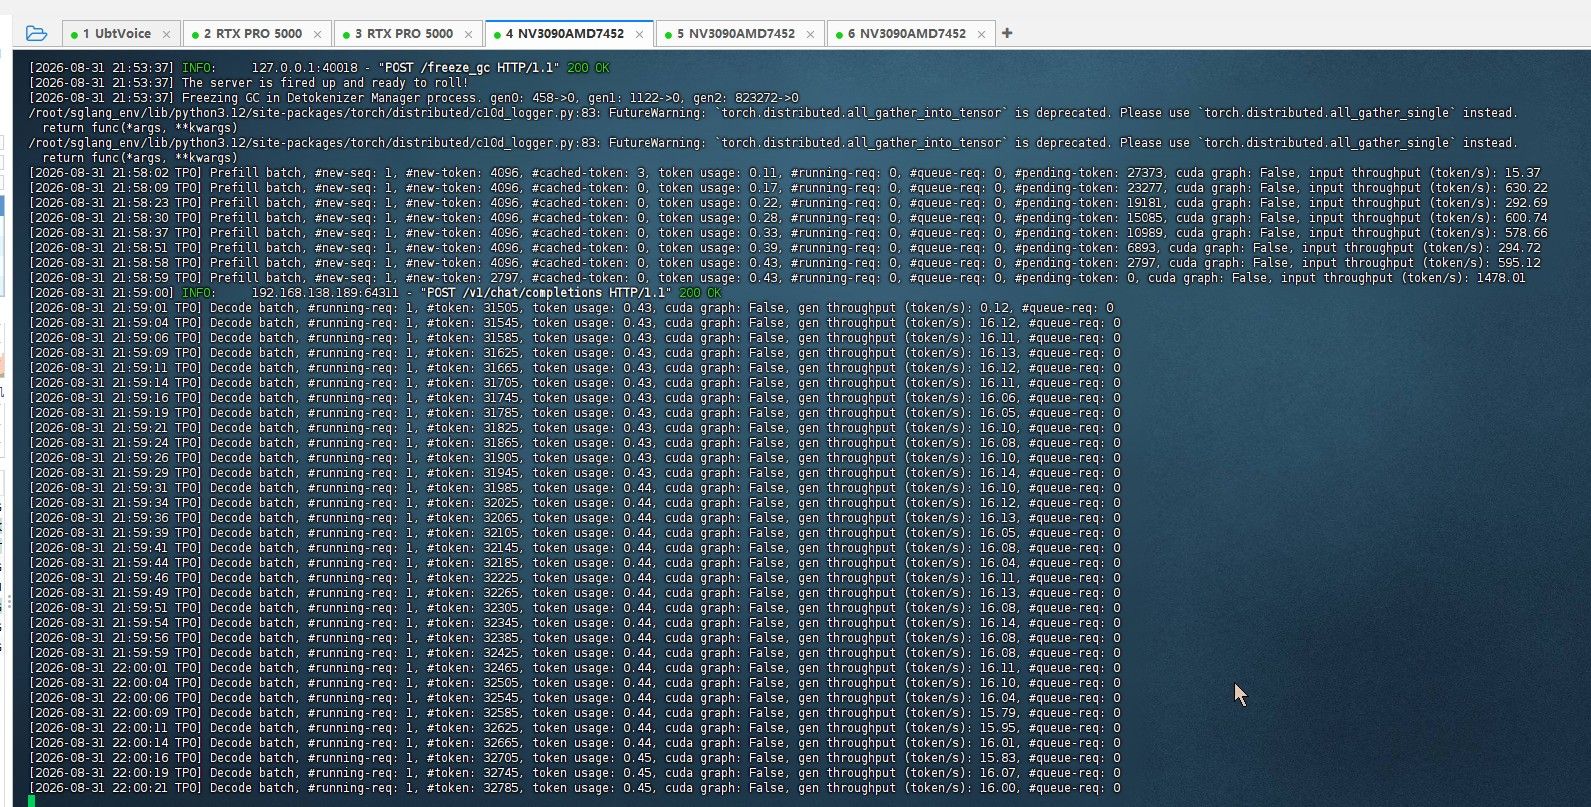Click the "gen2: 823272->0" value

tap(746, 98)
